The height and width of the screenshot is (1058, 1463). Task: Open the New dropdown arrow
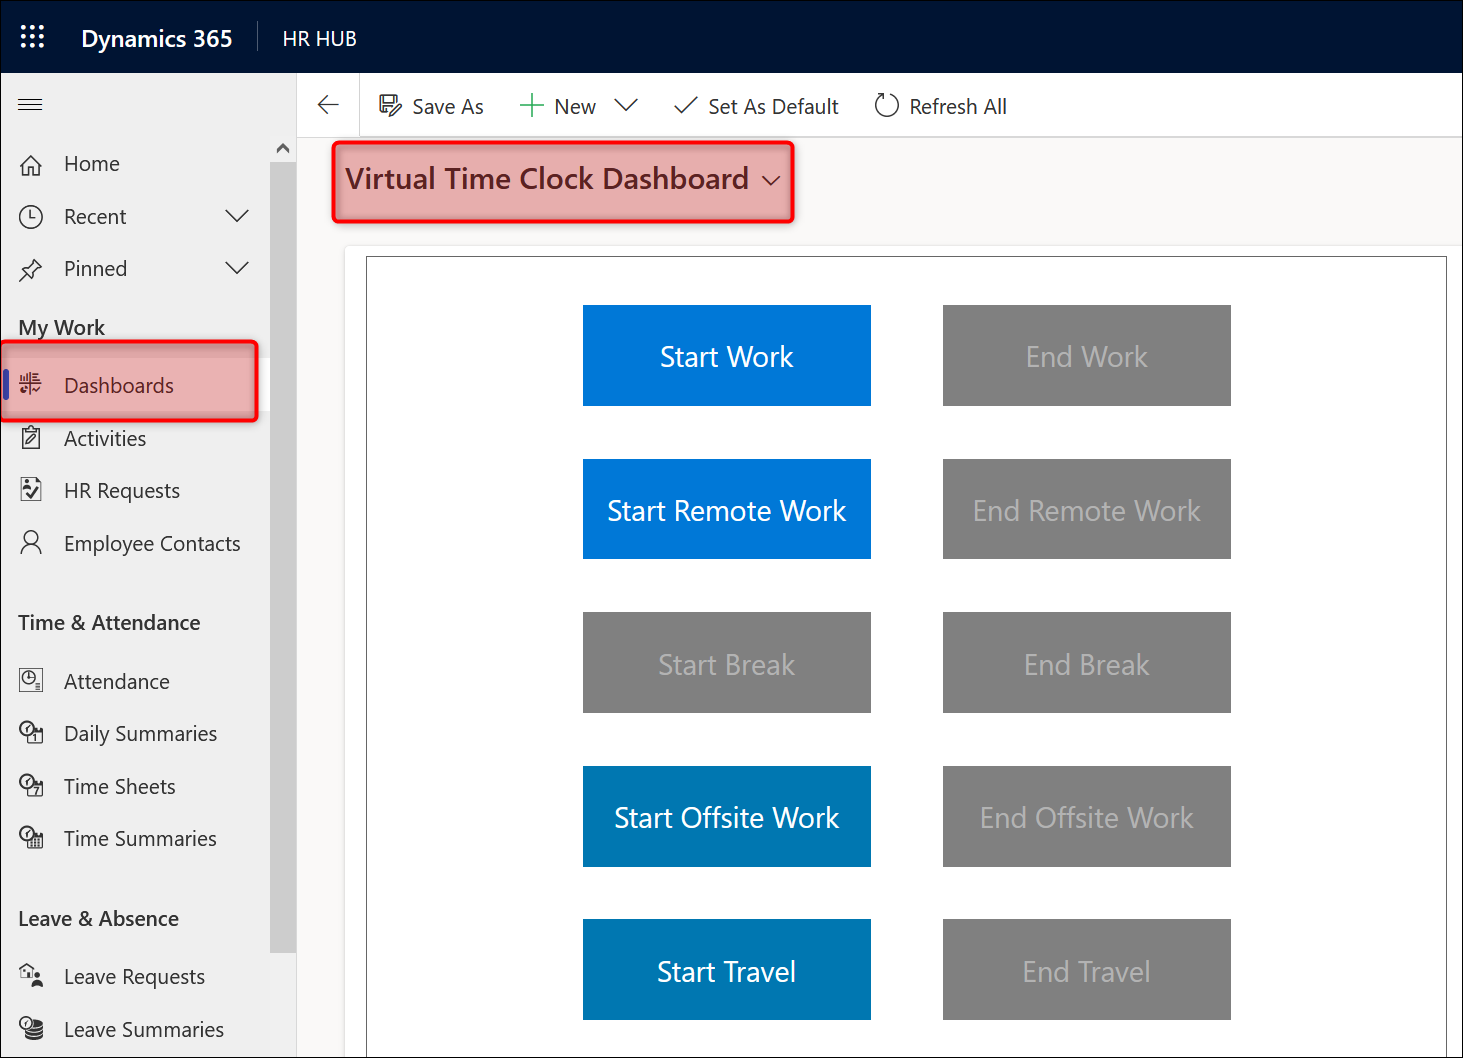(626, 106)
